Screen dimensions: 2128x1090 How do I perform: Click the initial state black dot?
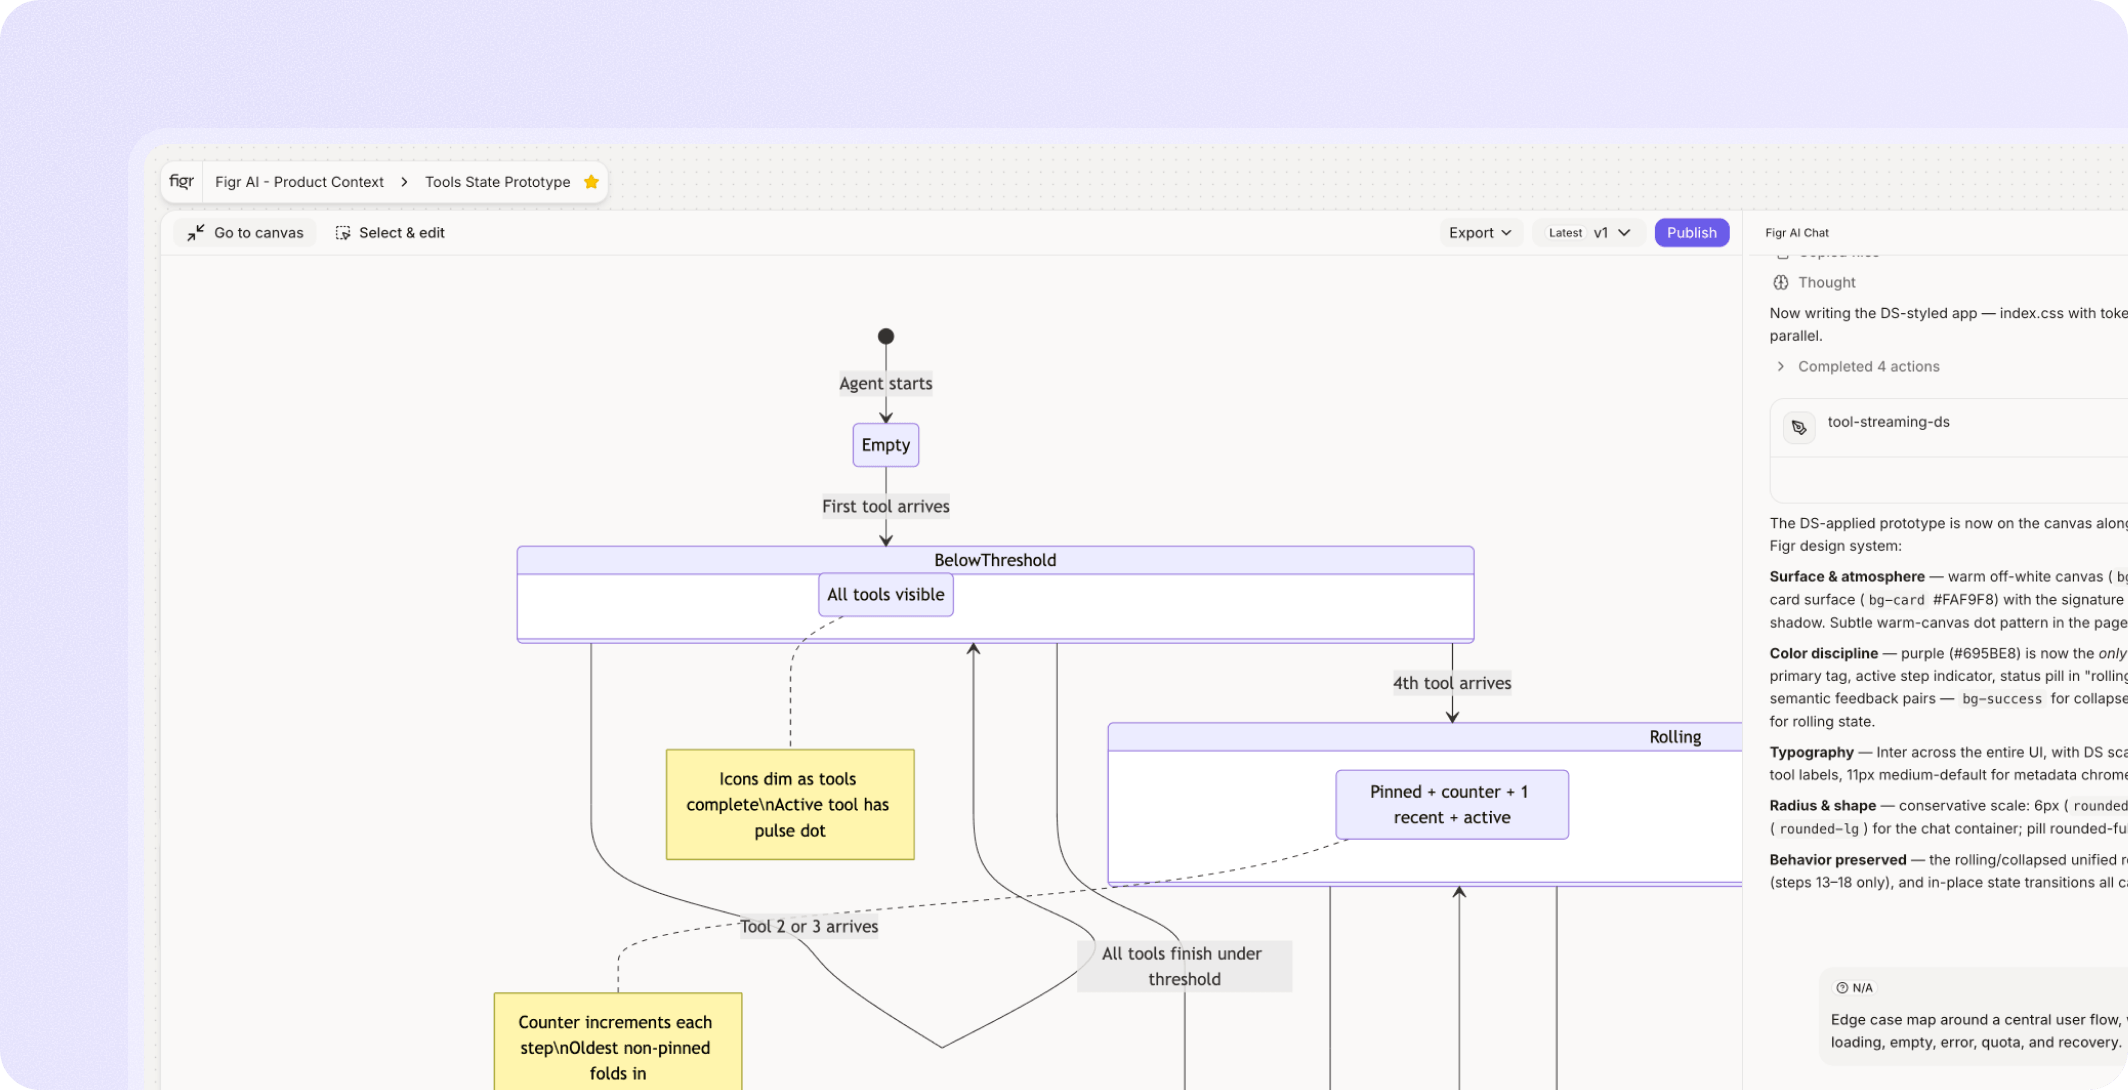pyautogui.click(x=886, y=337)
